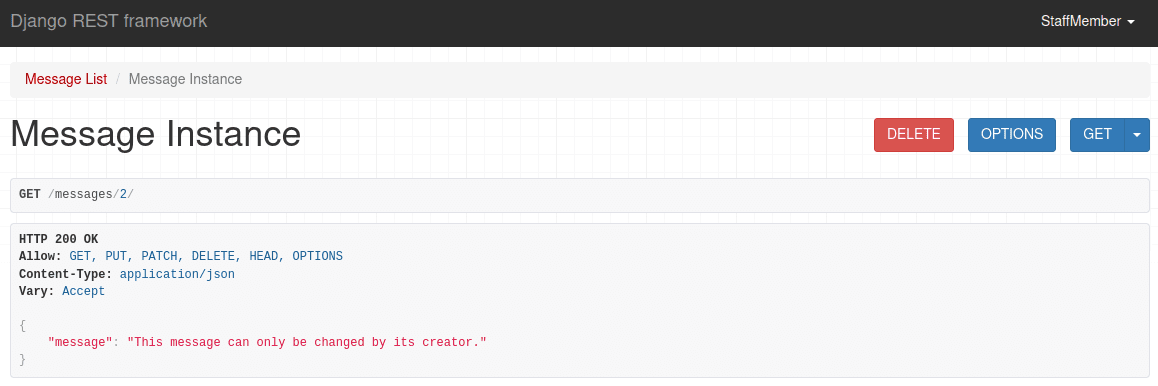1158x386 pixels.
Task: Click the GET button
Action: tap(1097, 135)
